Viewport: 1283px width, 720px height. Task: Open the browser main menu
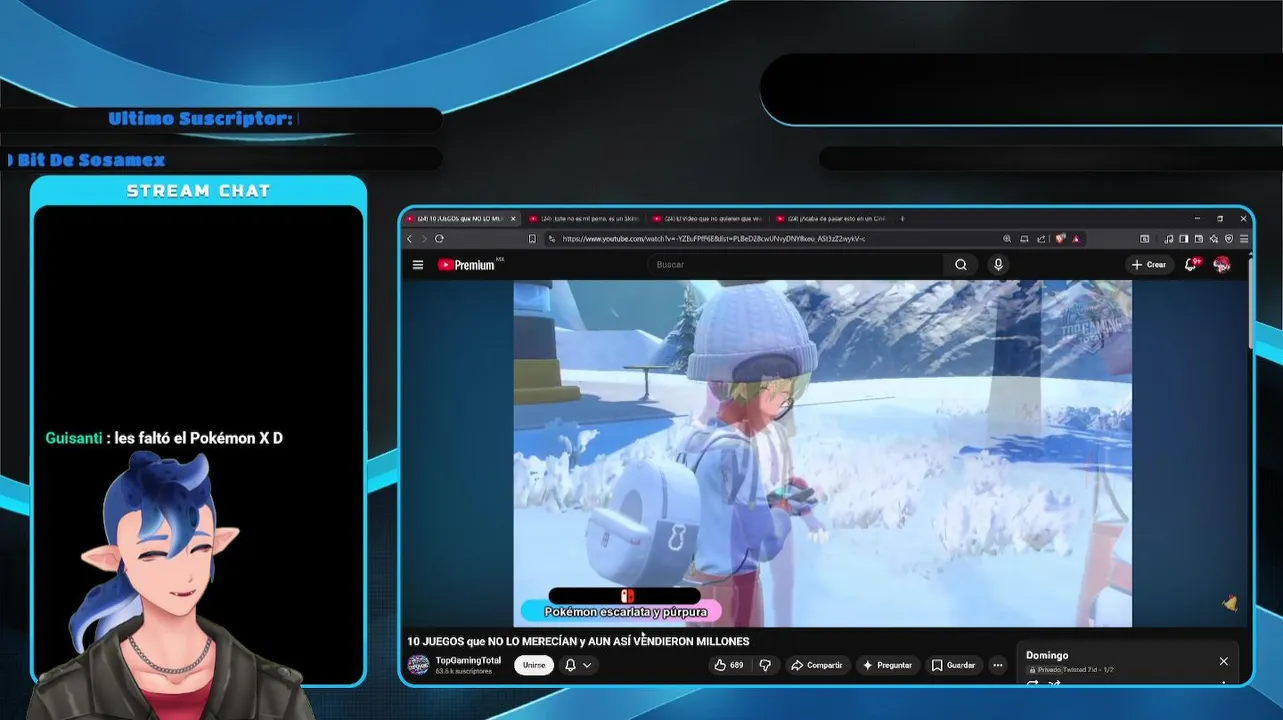1244,239
